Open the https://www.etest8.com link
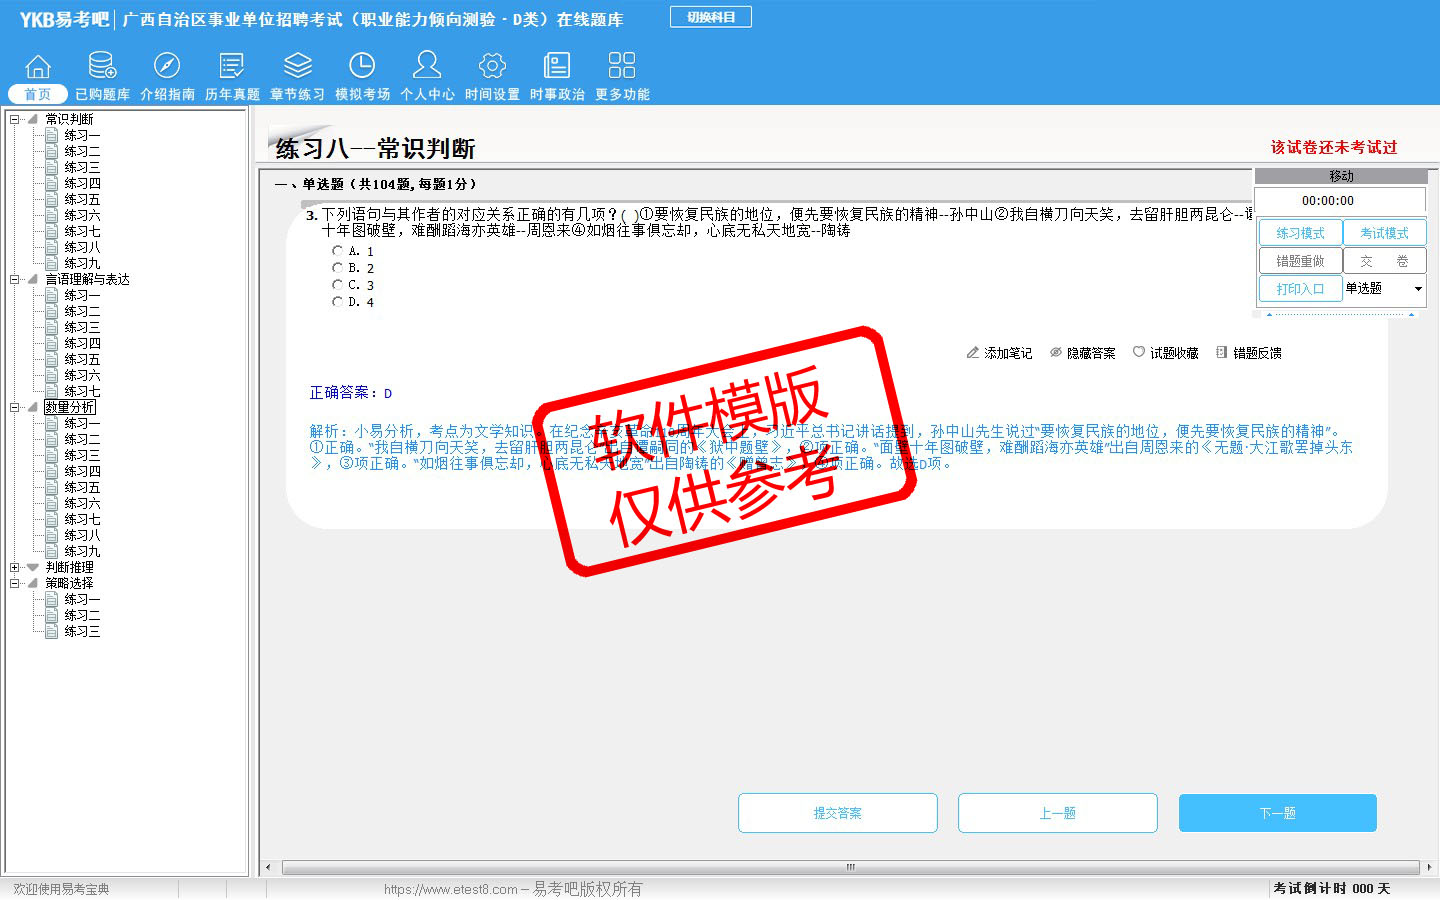This screenshot has width=1440, height=900. (450, 889)
